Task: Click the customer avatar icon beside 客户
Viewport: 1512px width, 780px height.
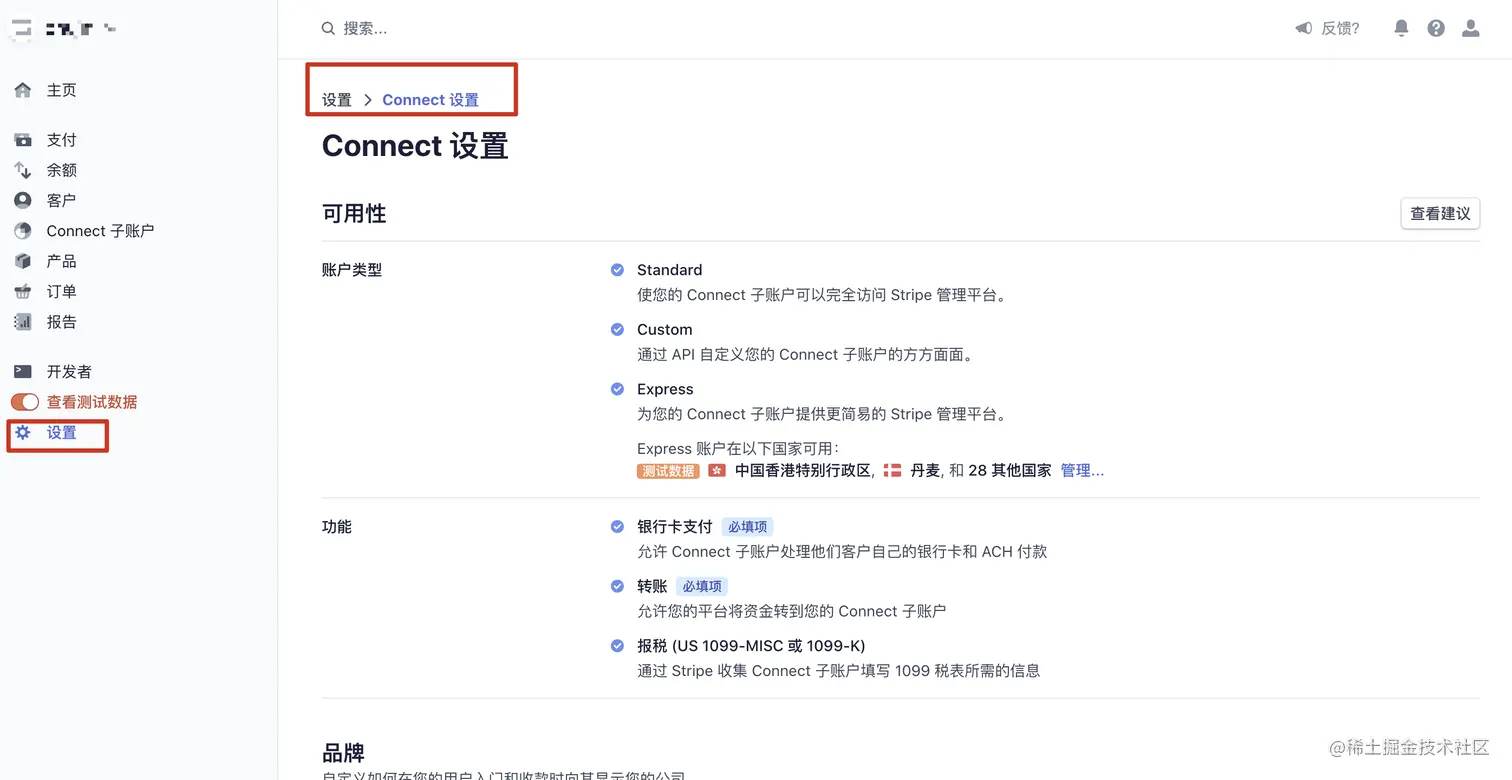Action: [23, 200]
